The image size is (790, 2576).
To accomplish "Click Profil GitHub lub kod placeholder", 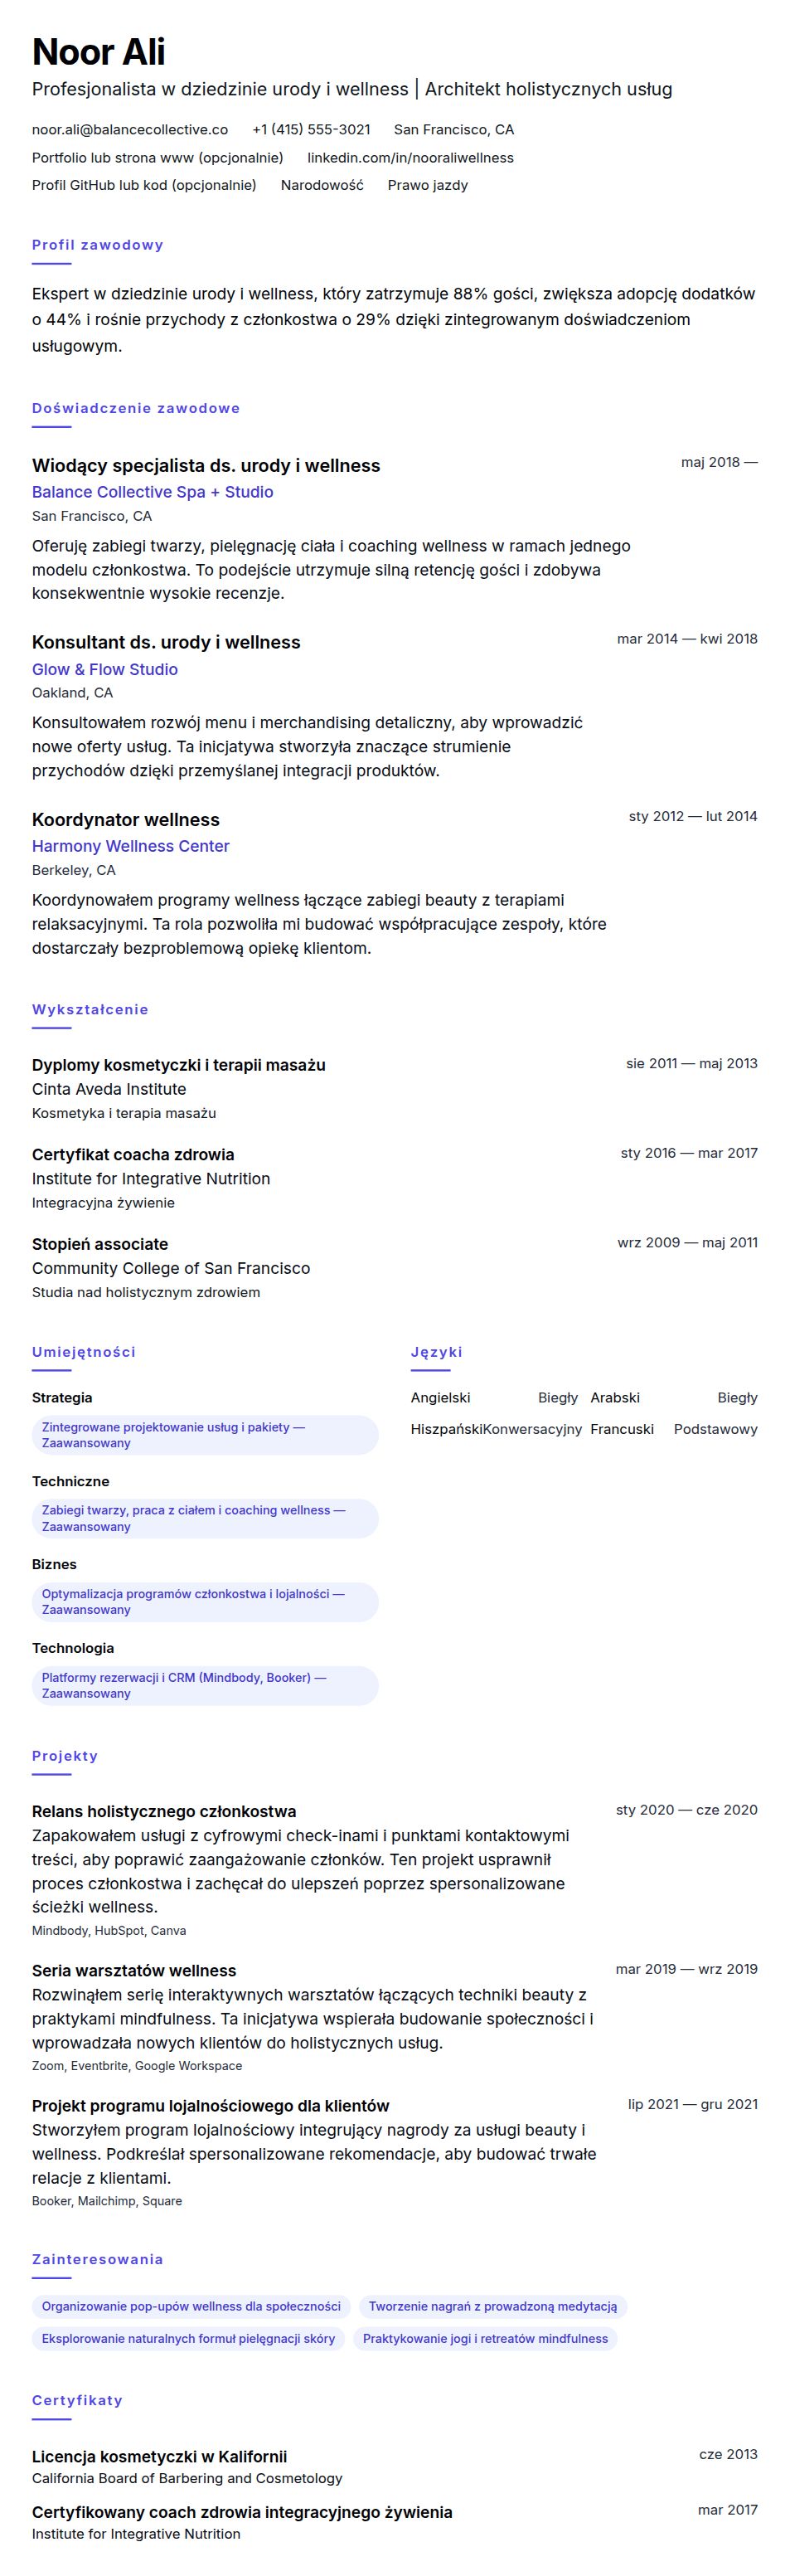I will click(x=144, y=185).
